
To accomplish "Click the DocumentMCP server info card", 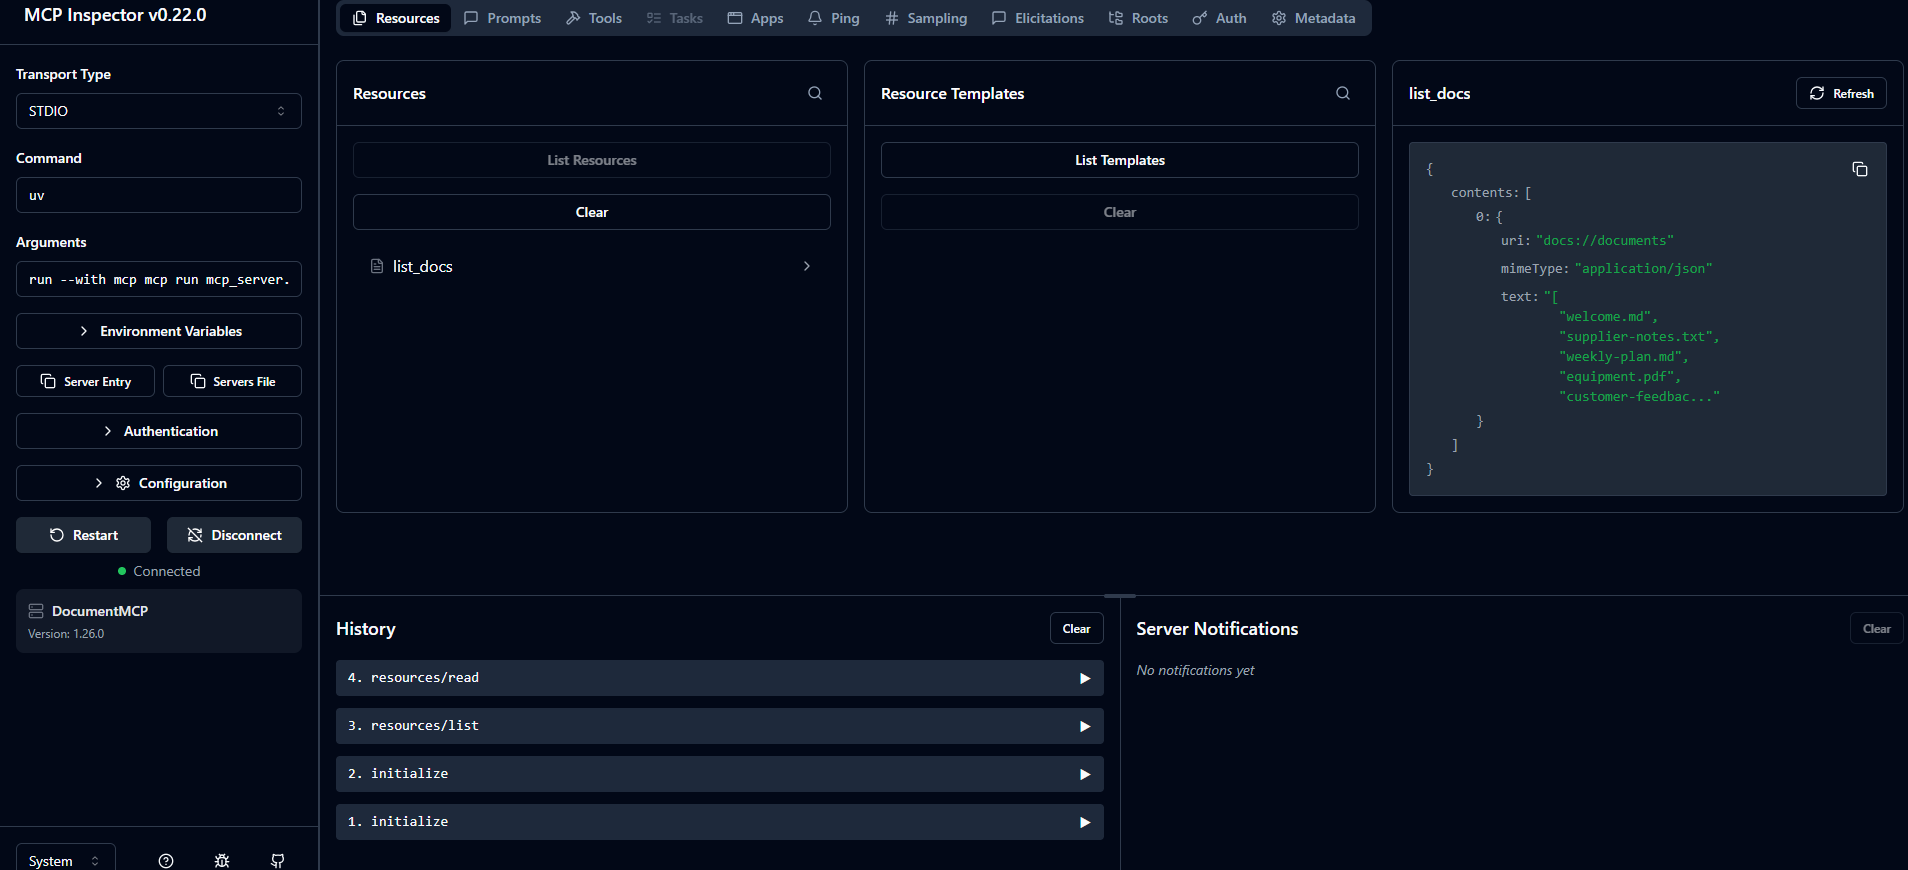I will click(159, 621).
